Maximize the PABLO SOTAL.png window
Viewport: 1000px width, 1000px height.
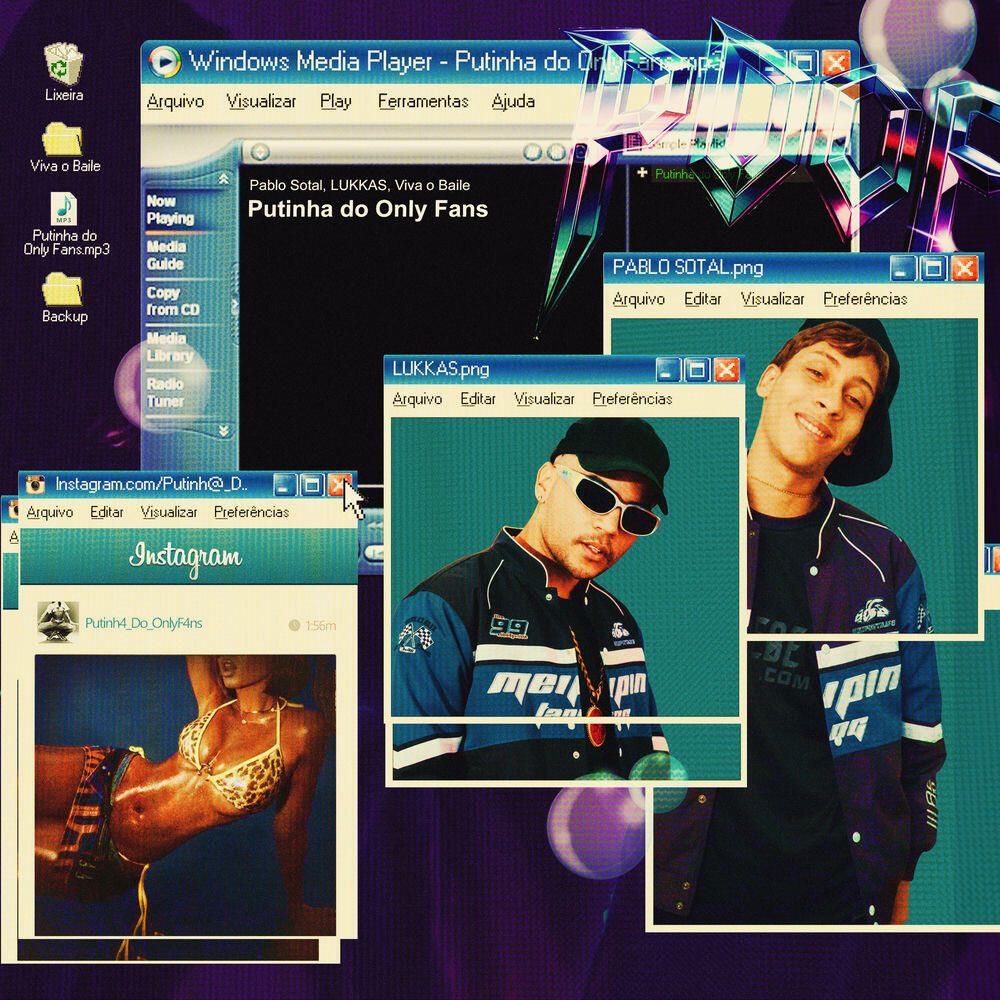click(x=933, y=268)
